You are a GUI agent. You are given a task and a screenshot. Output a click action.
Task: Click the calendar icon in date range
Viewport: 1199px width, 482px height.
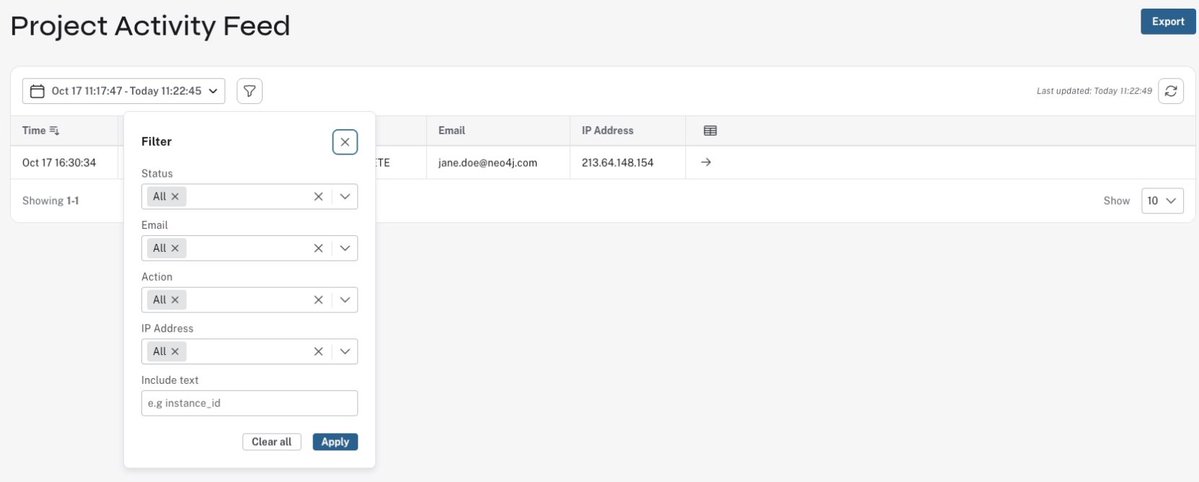pos(37,91)
